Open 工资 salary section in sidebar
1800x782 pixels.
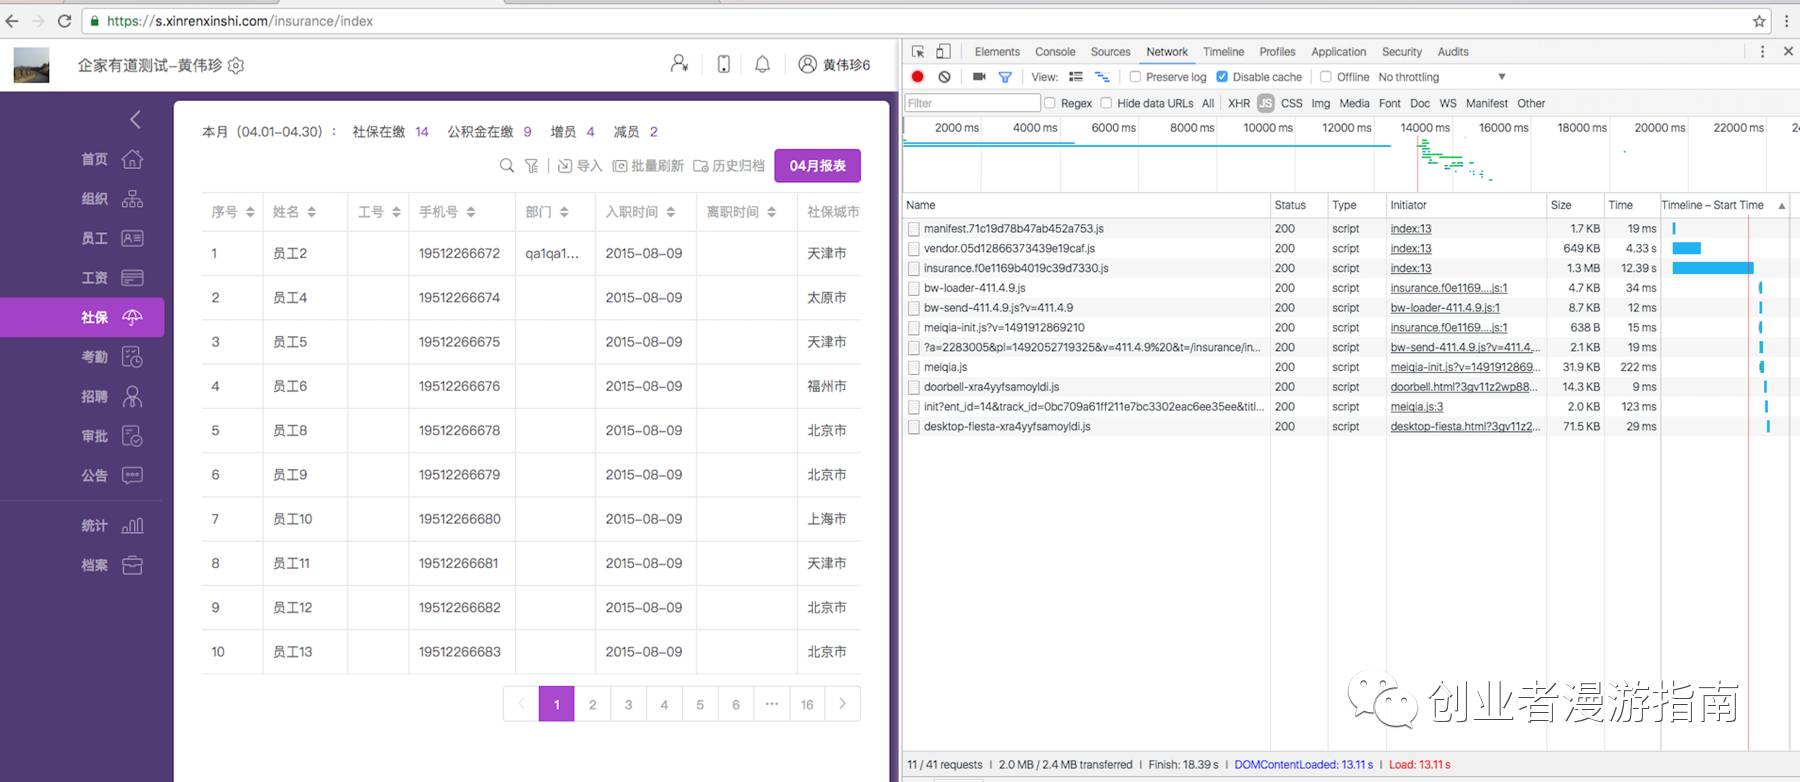[x=112, y=278]
